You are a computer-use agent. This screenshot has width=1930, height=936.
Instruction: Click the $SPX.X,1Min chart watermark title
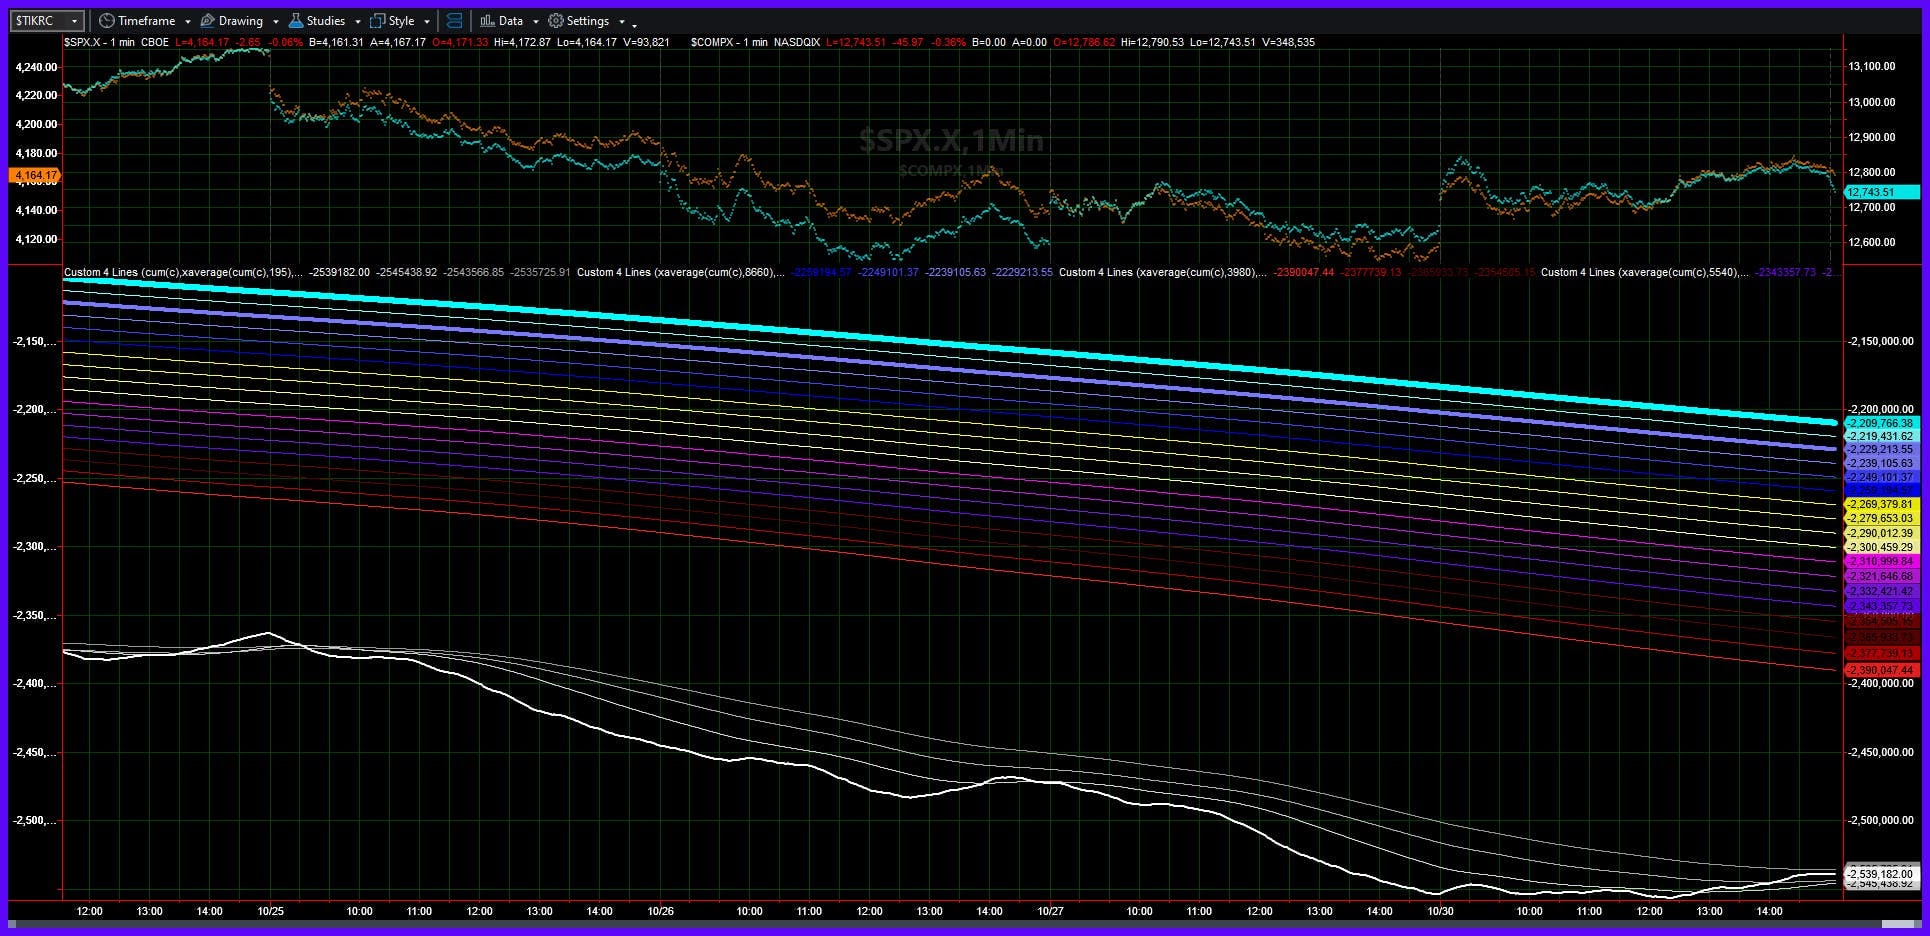(951, 140)
